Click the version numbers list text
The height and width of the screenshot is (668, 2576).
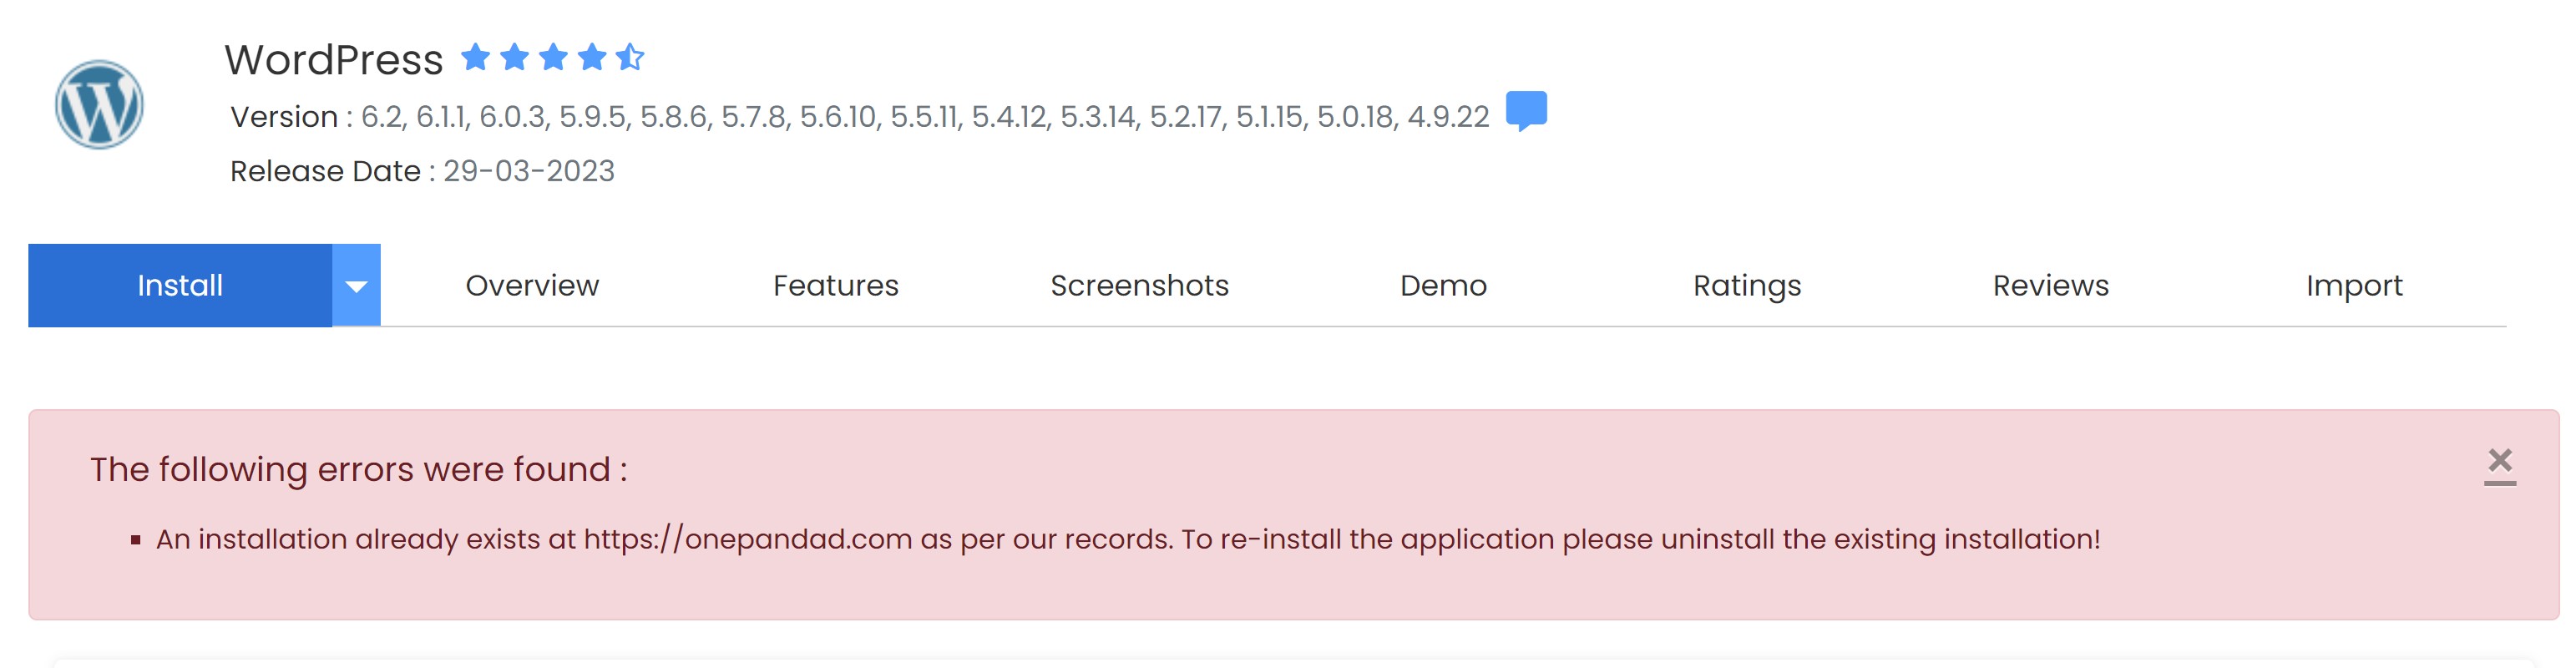[x=924, y=117]
